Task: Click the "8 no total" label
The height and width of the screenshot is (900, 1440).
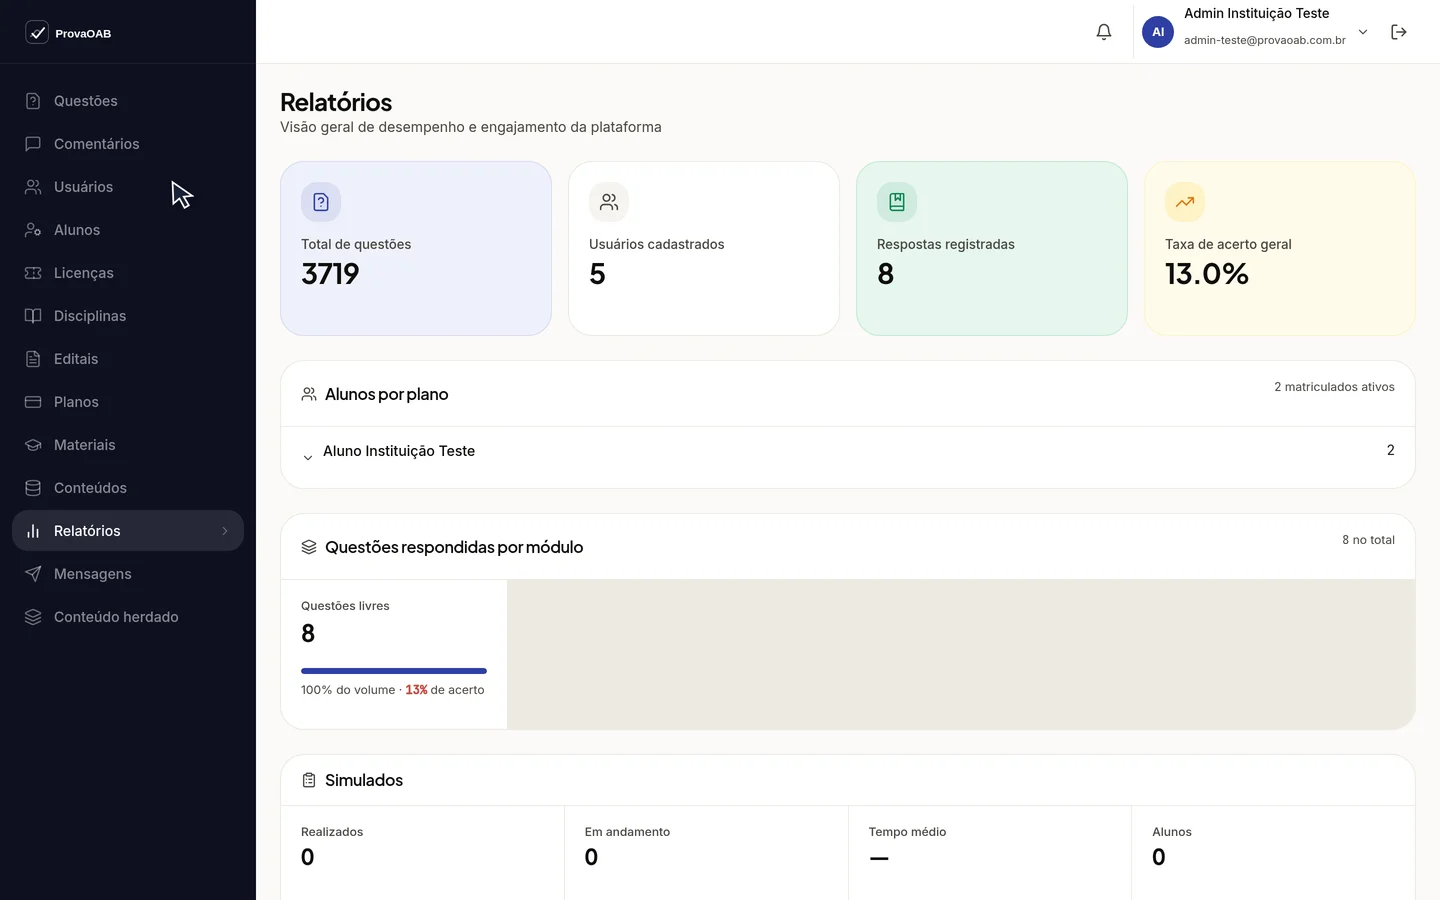Action: pos(1368,540)
